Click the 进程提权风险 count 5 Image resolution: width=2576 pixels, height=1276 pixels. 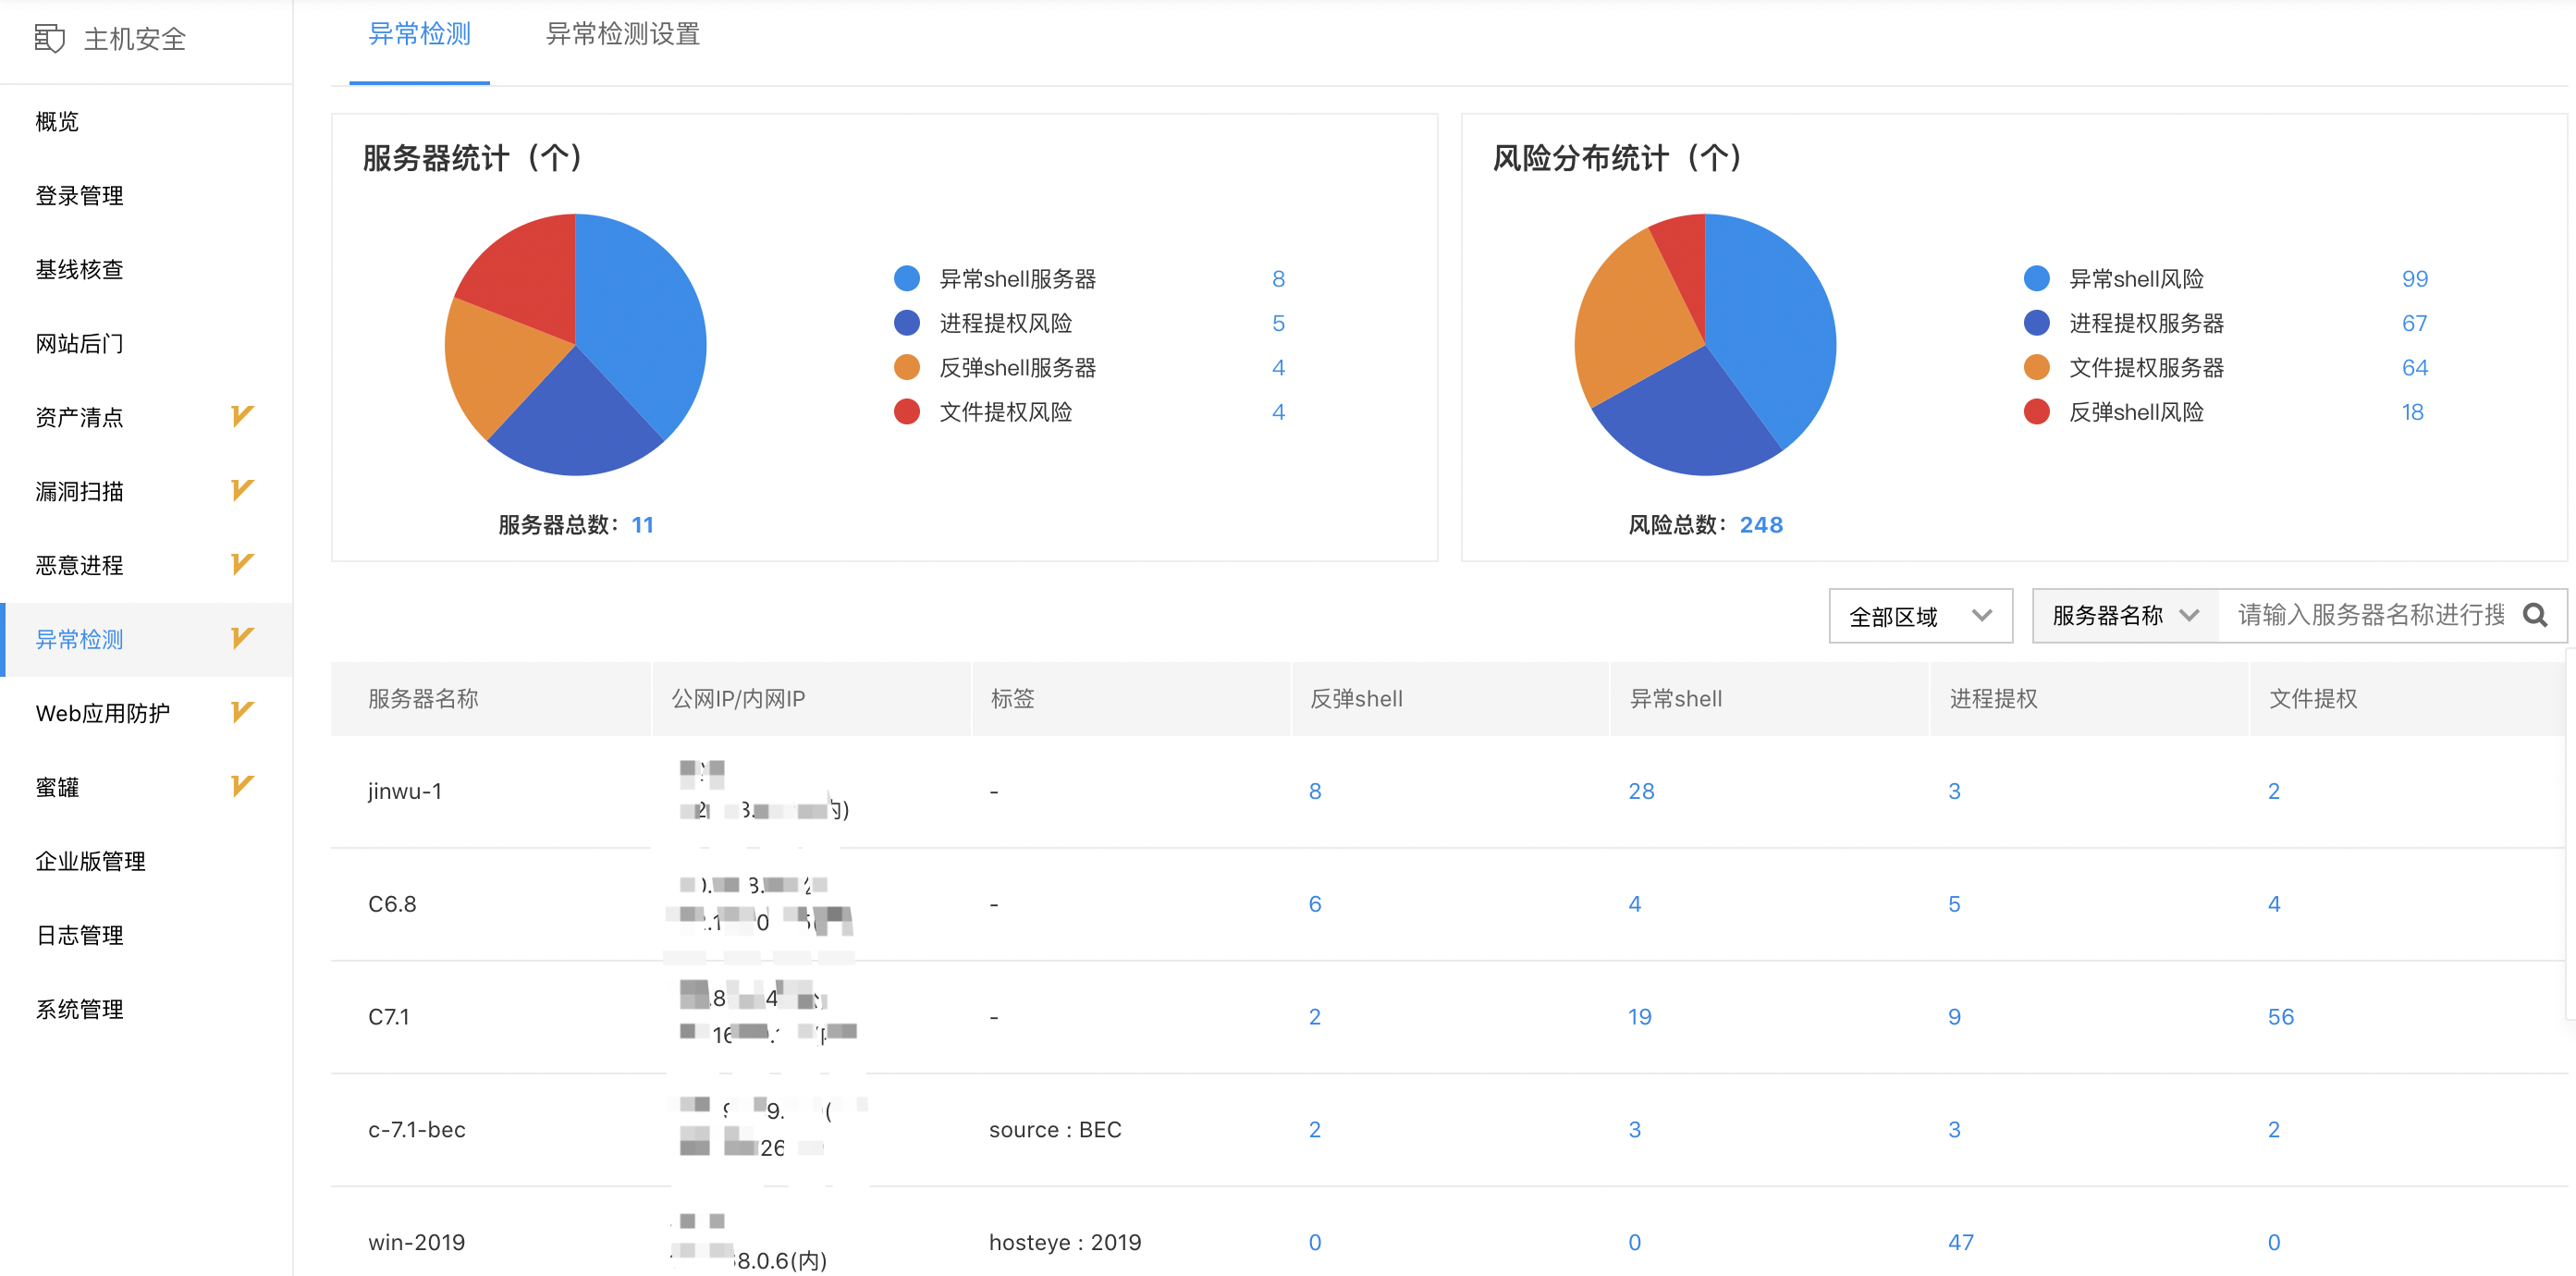coord(1278,323)
